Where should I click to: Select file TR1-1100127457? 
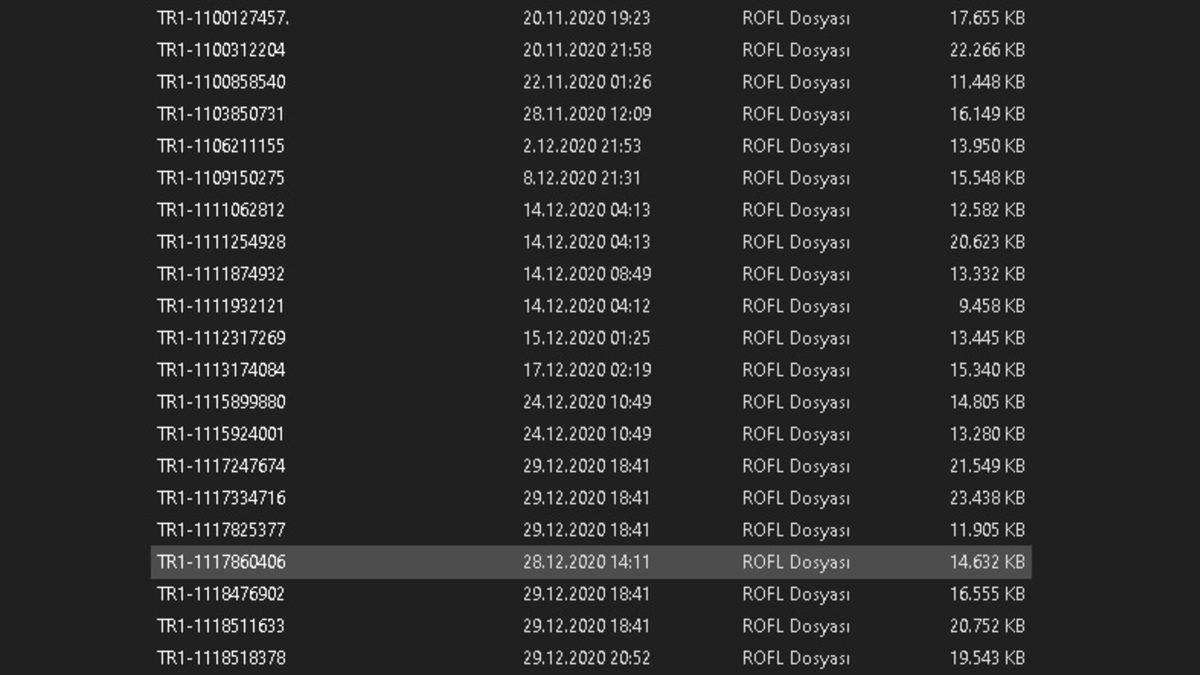pyautogui.click(x=590, y=18)
